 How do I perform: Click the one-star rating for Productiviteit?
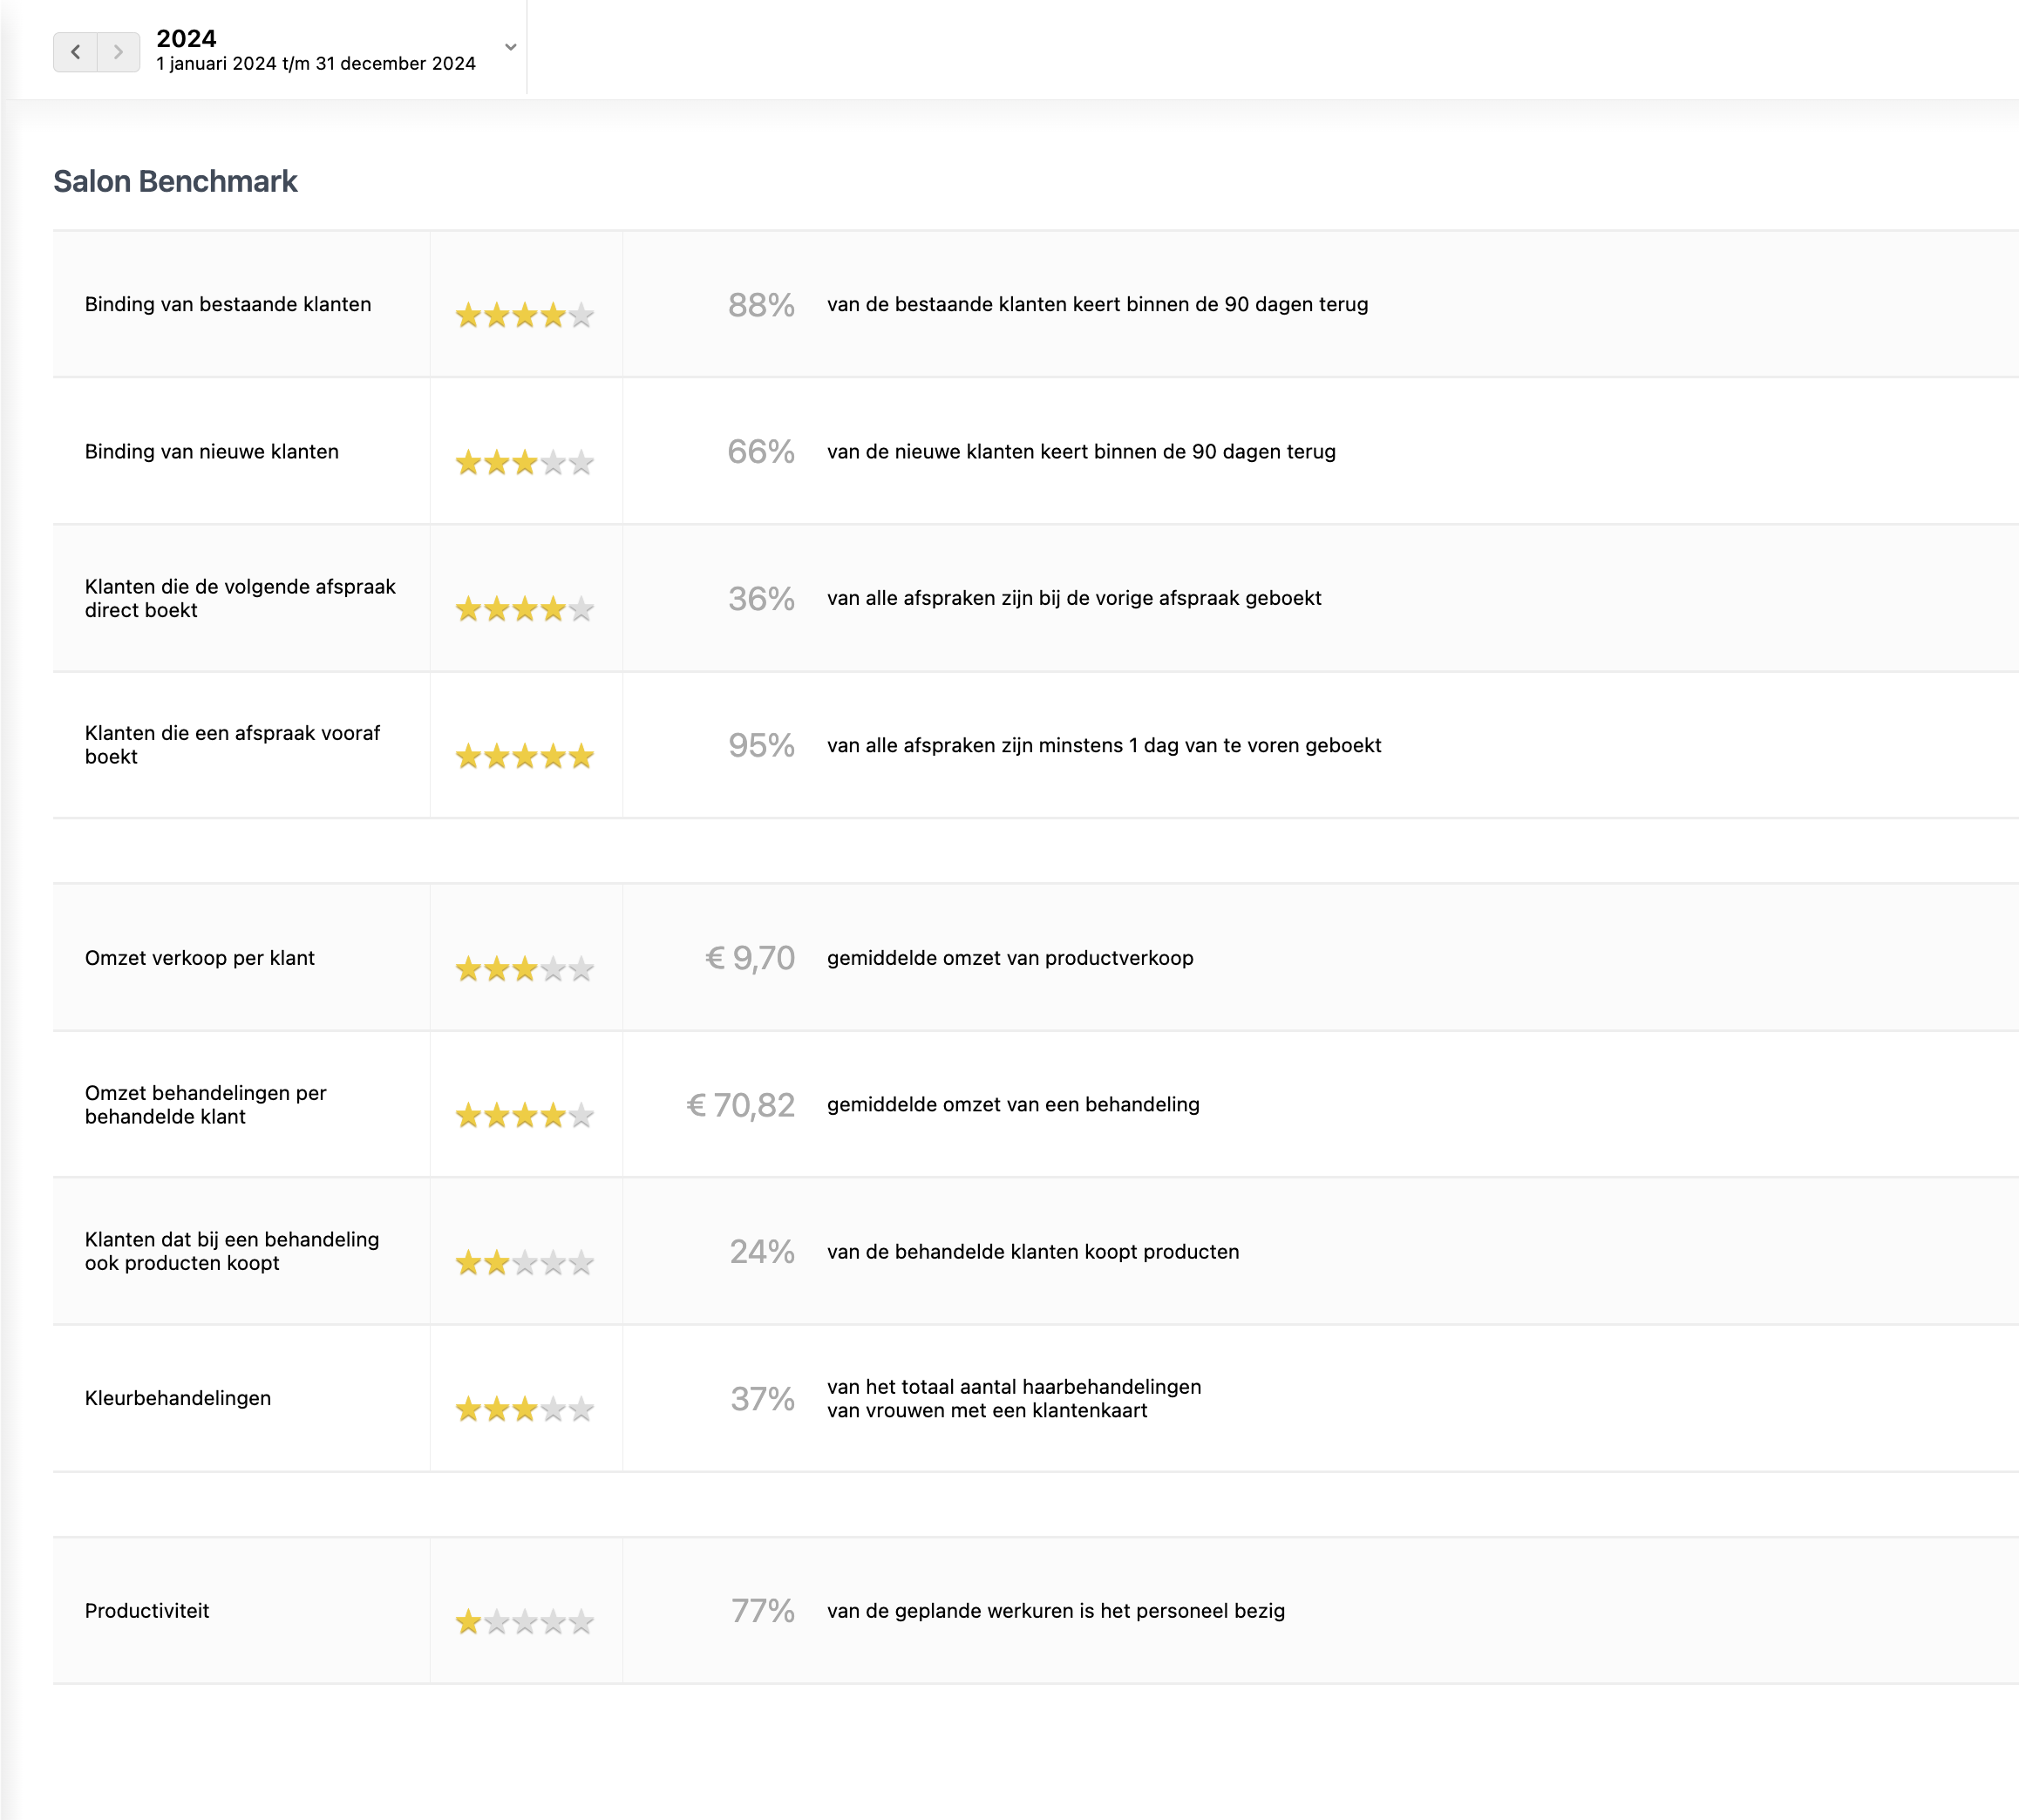pos(524,1622)
